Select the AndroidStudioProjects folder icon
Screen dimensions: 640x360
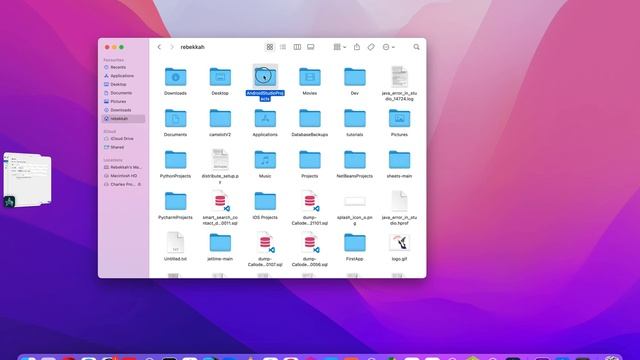point(265,76)
